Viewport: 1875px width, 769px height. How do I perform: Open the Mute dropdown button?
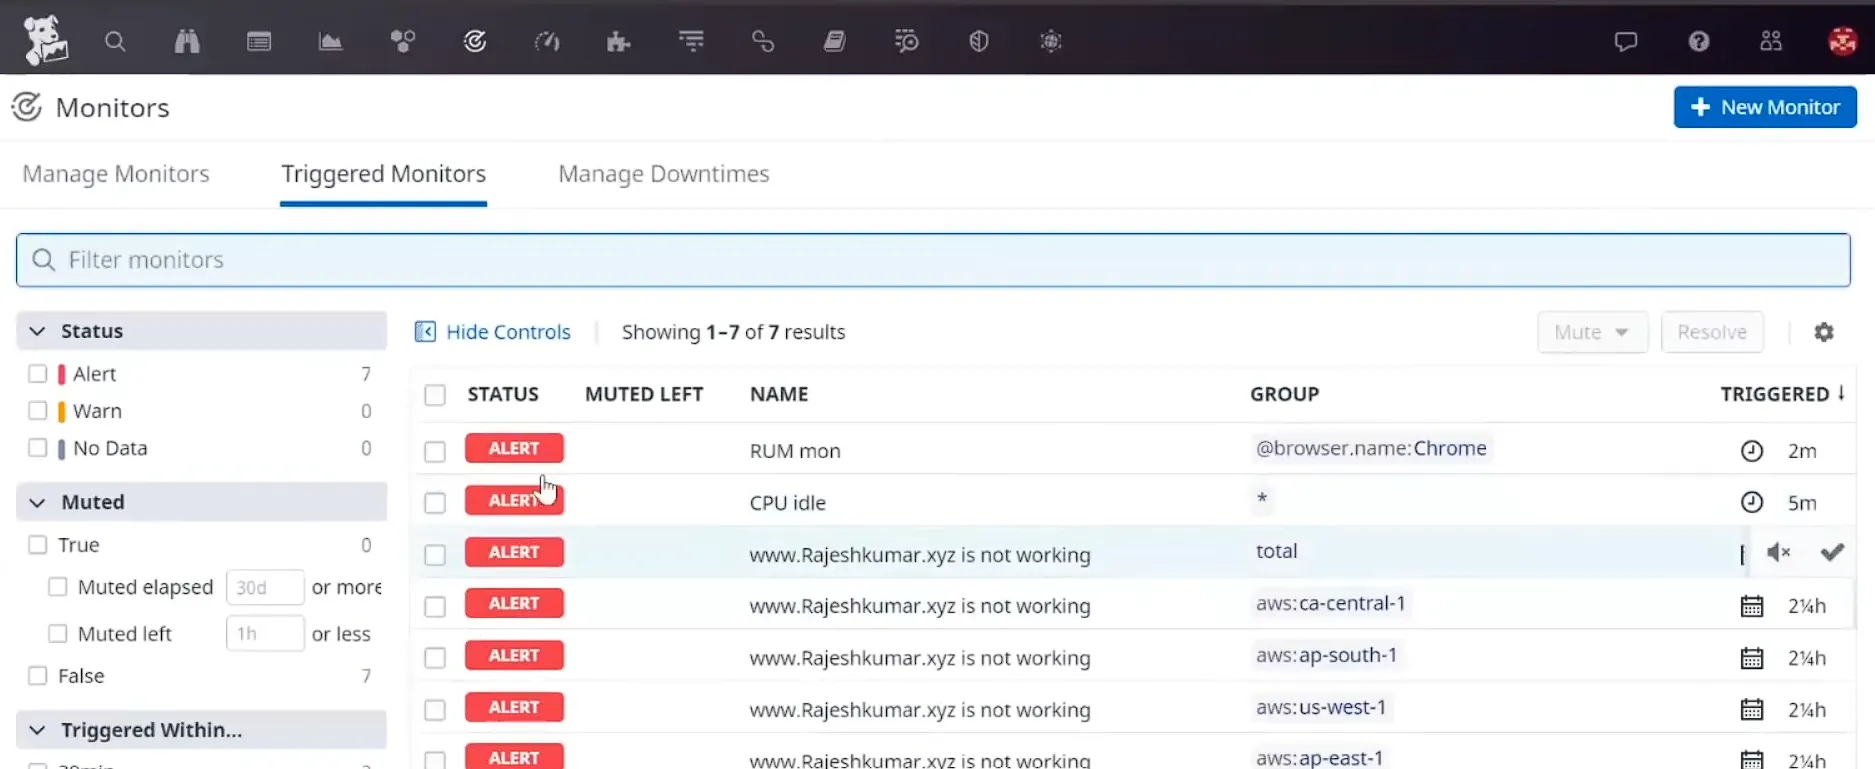(1592, 332)
